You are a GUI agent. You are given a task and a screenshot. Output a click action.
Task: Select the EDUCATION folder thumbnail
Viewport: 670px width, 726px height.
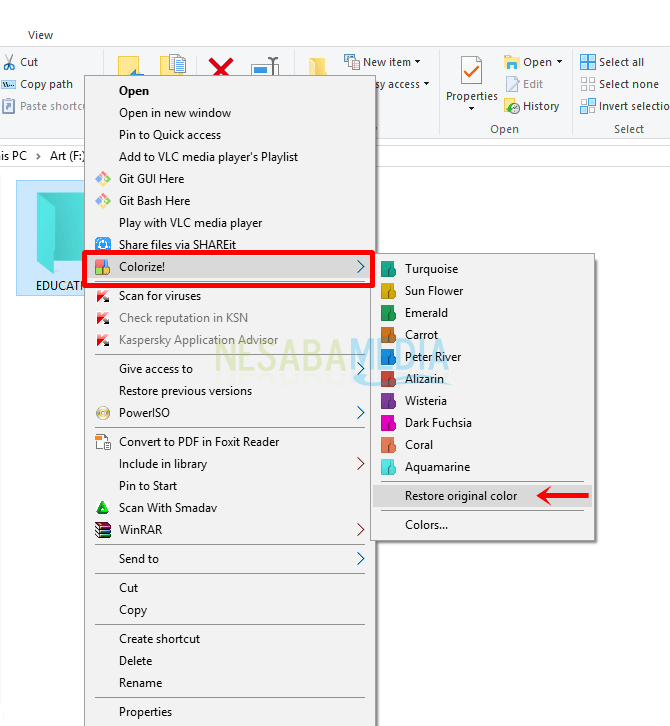[x=51, y=237]
